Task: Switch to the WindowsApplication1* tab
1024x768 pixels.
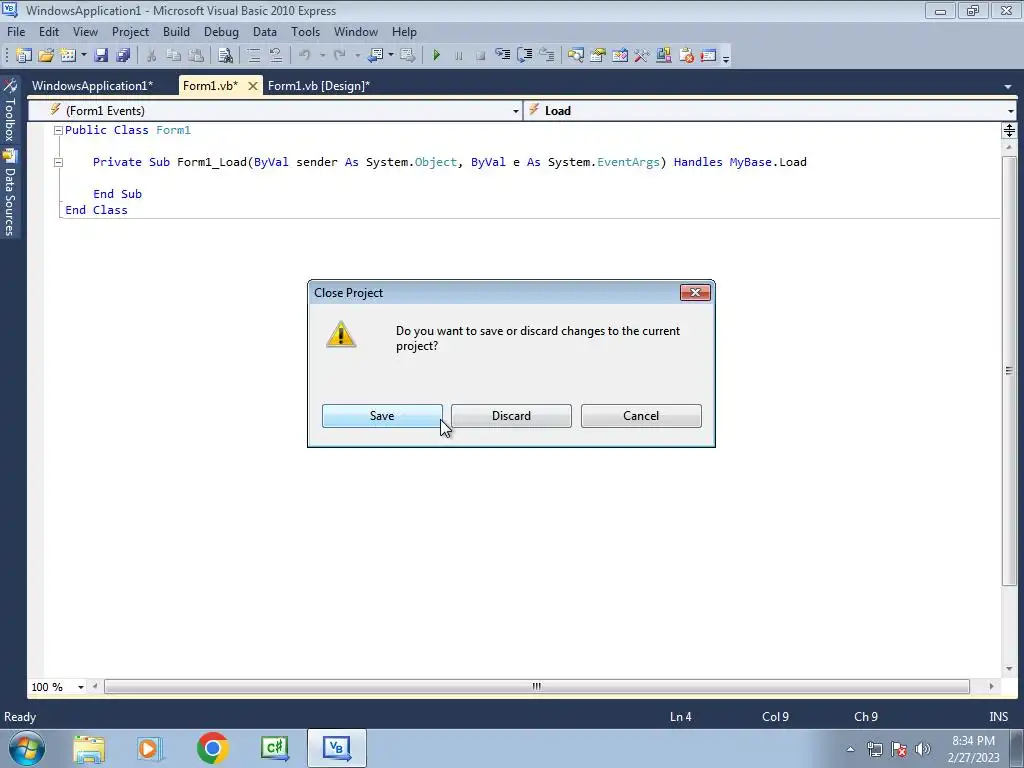Action: tap(92, 86)
